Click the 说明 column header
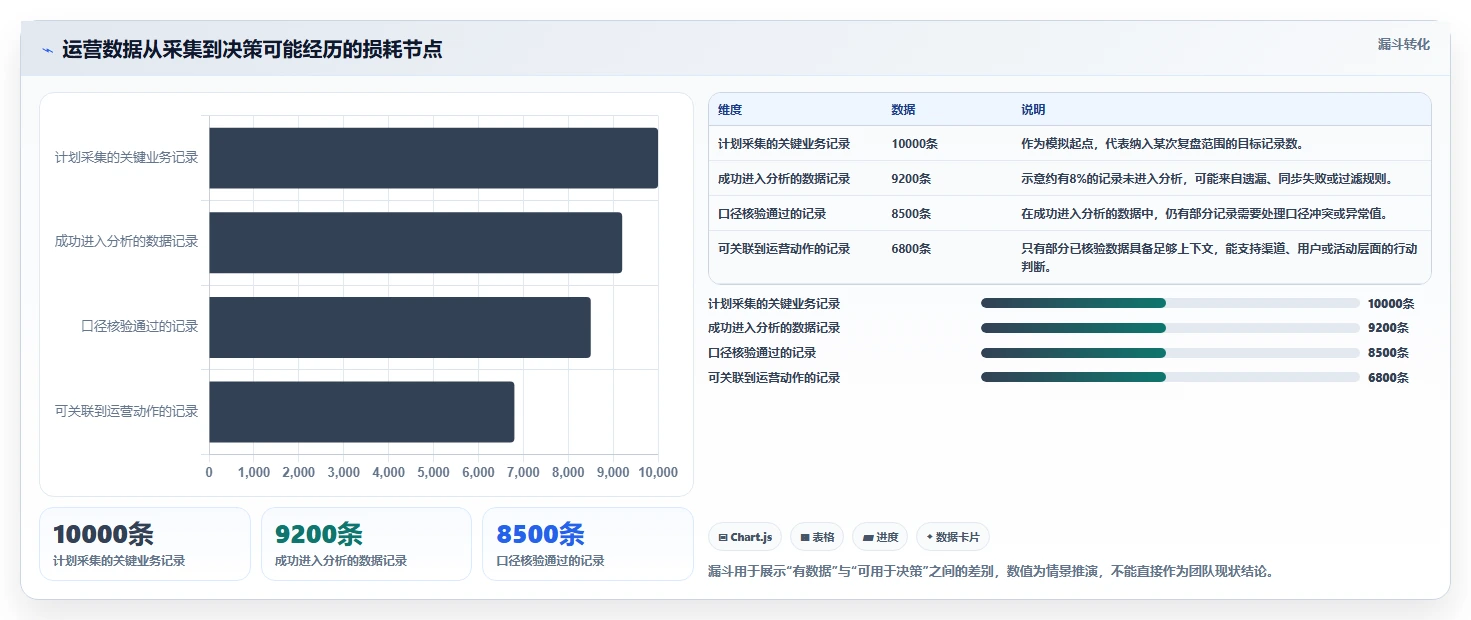This screenshot has height=620, width=1471. 1033,110
